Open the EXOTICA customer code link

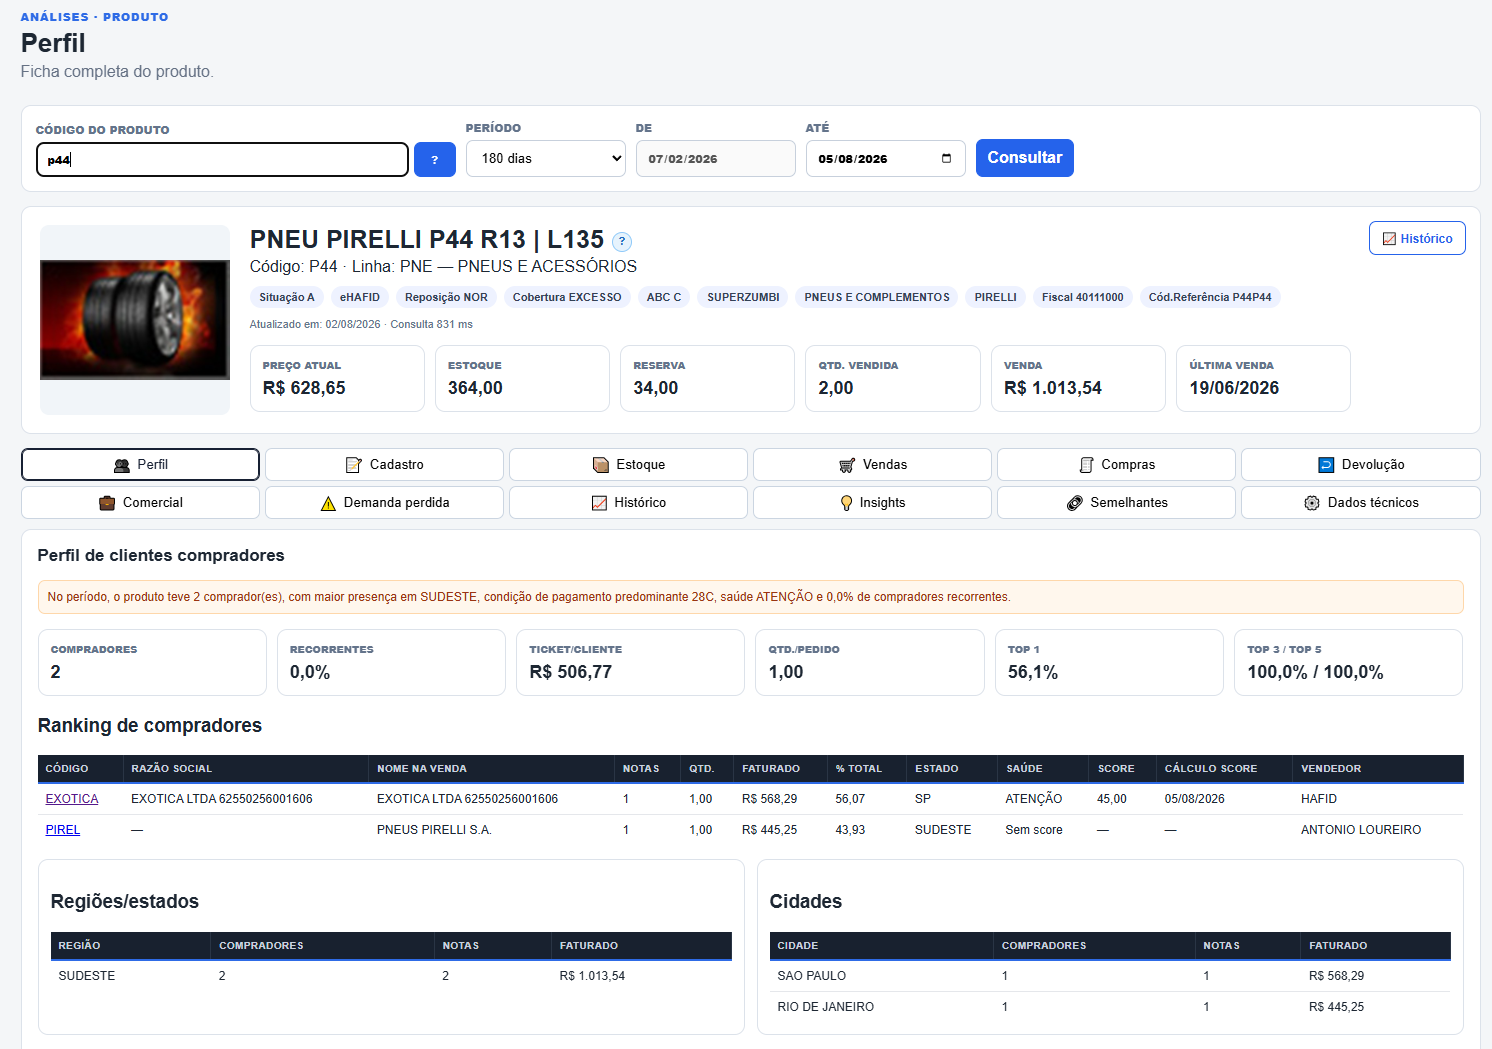72,799
